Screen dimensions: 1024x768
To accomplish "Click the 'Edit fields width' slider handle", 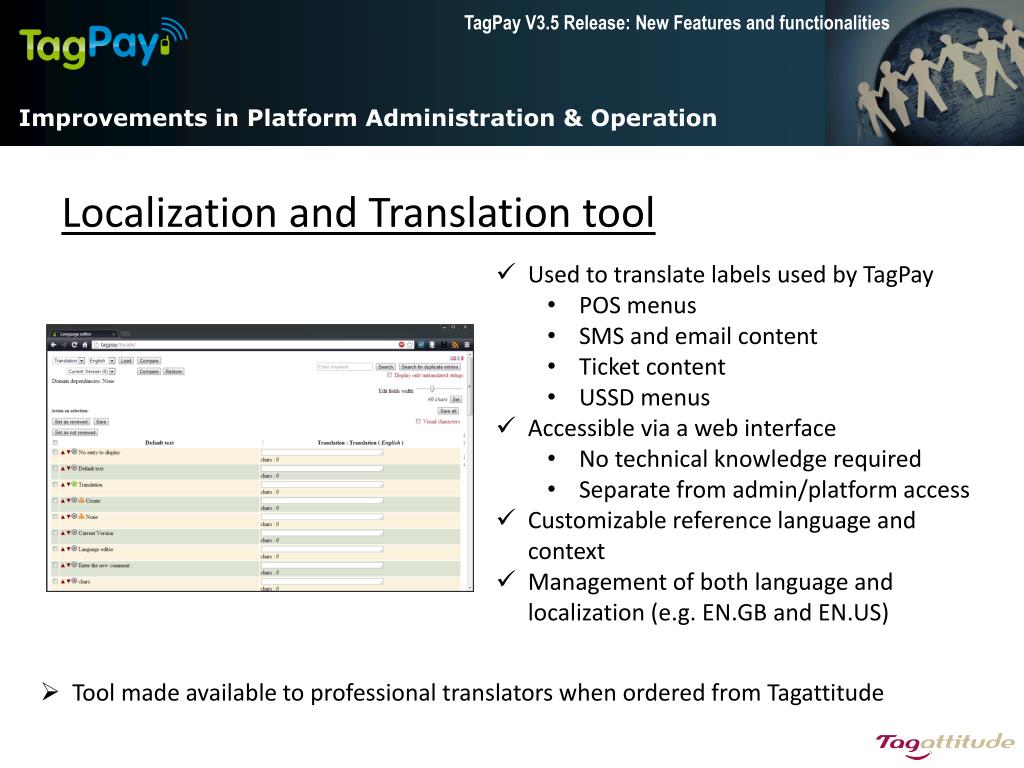I will point(432,389).
